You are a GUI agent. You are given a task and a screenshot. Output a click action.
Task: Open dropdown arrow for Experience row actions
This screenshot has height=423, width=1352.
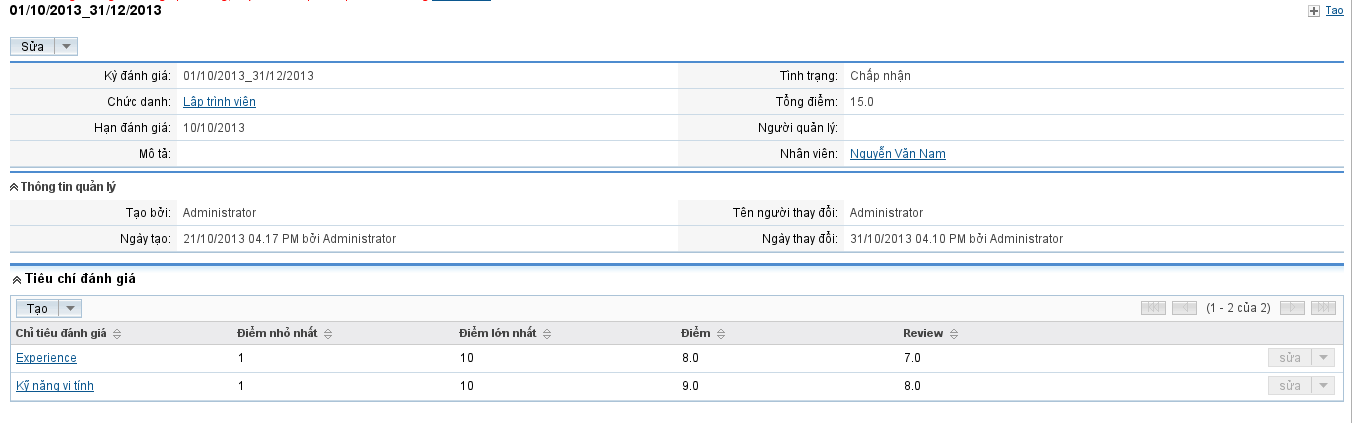1322,358
